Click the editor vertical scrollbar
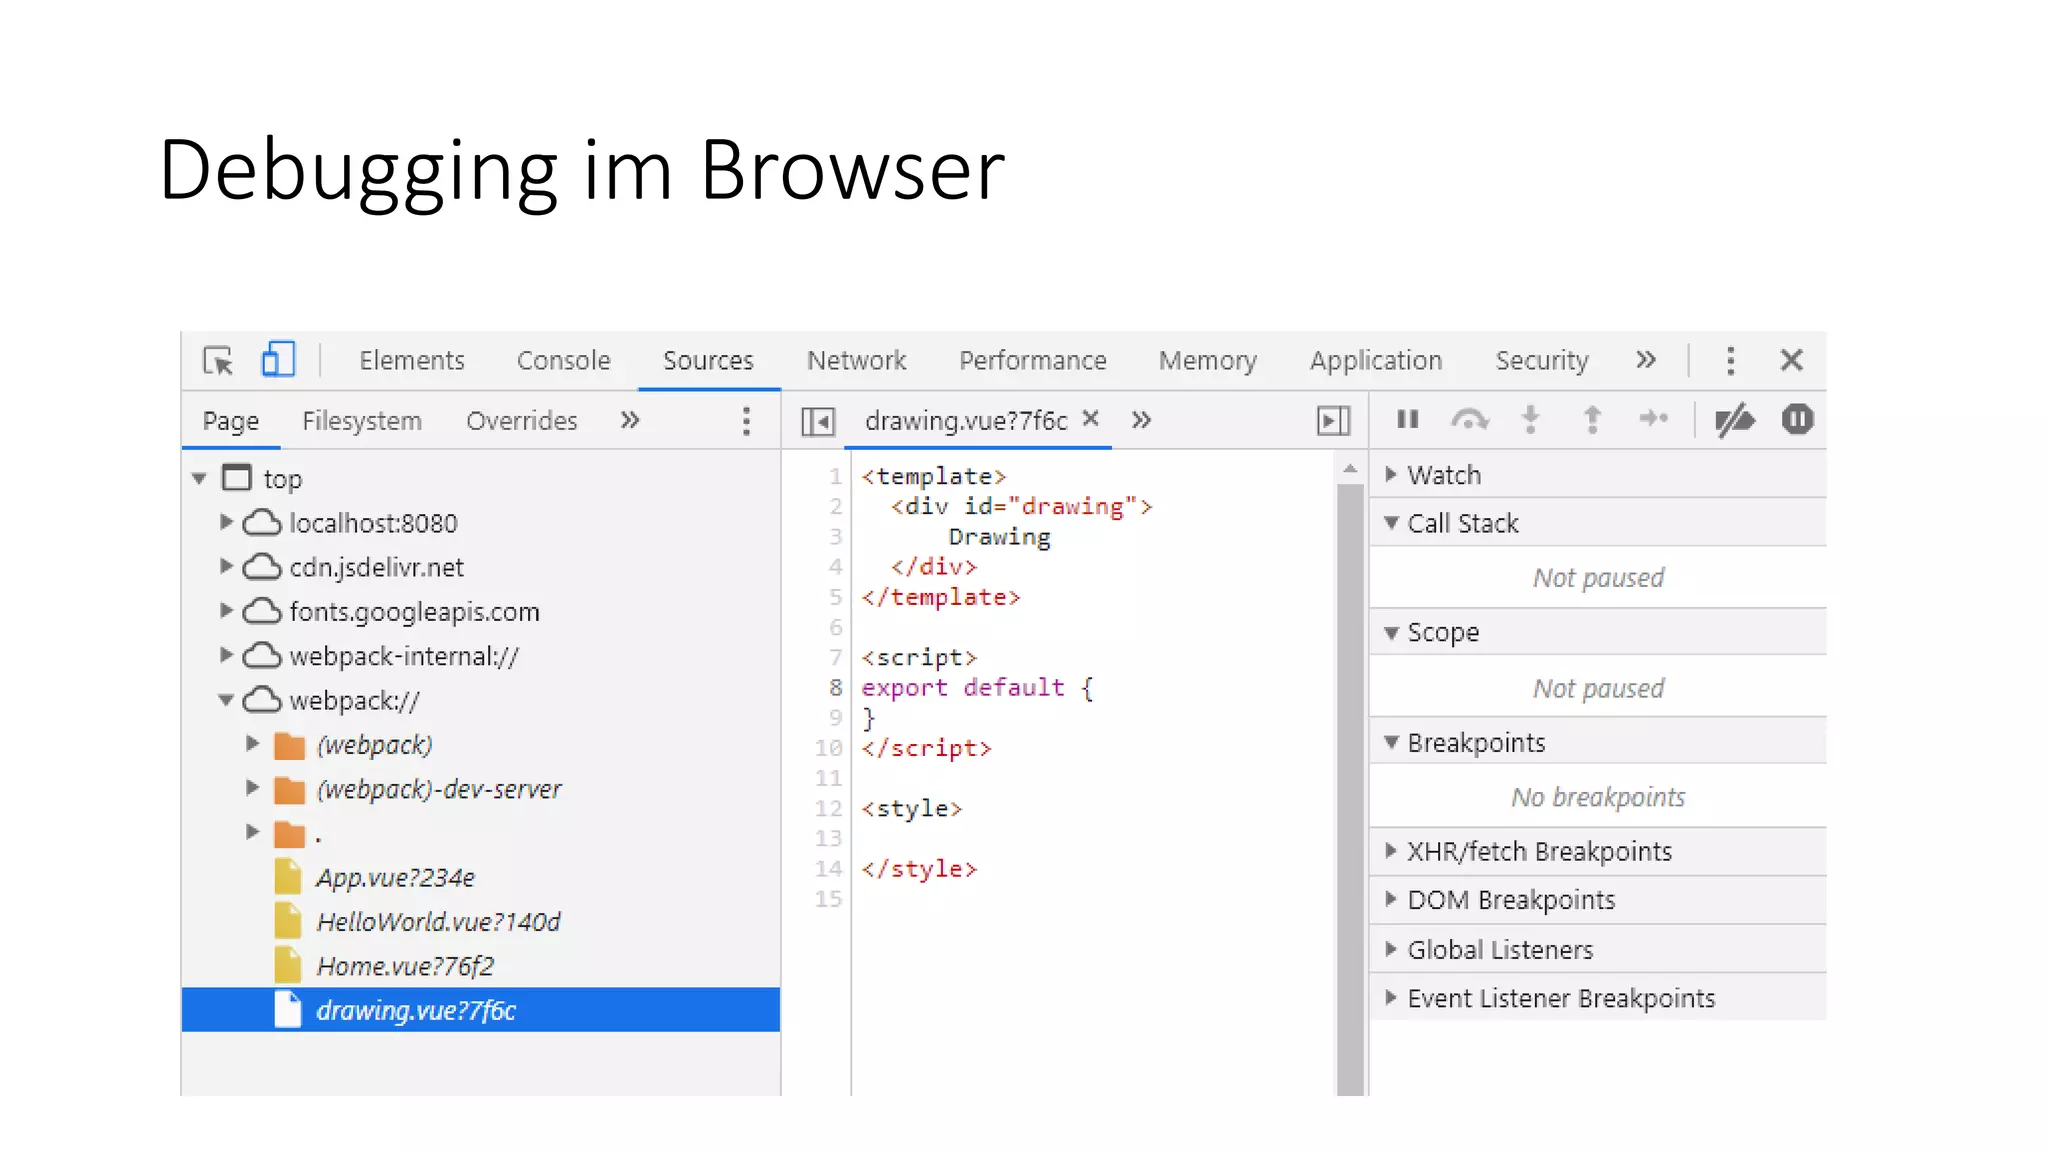 point(1350,790)
